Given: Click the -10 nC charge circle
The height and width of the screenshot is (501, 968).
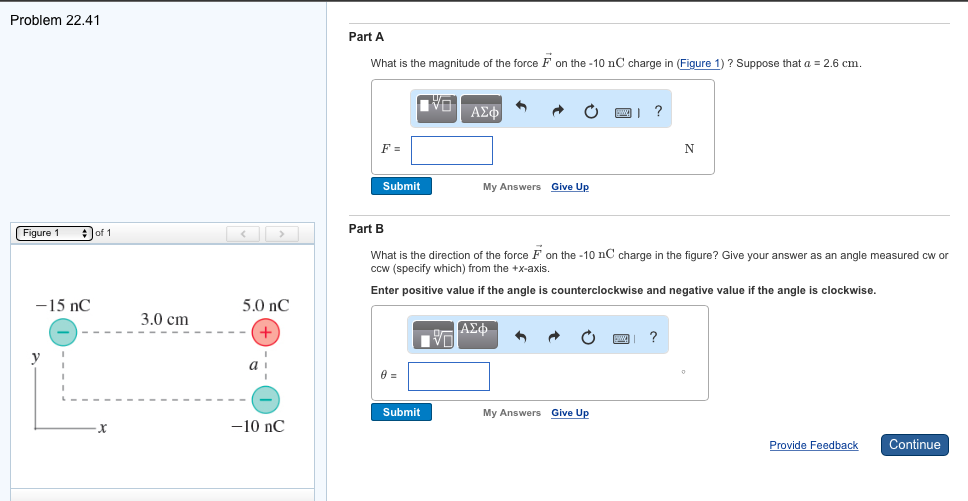Looking at the screenshot, I should point(265,399).
